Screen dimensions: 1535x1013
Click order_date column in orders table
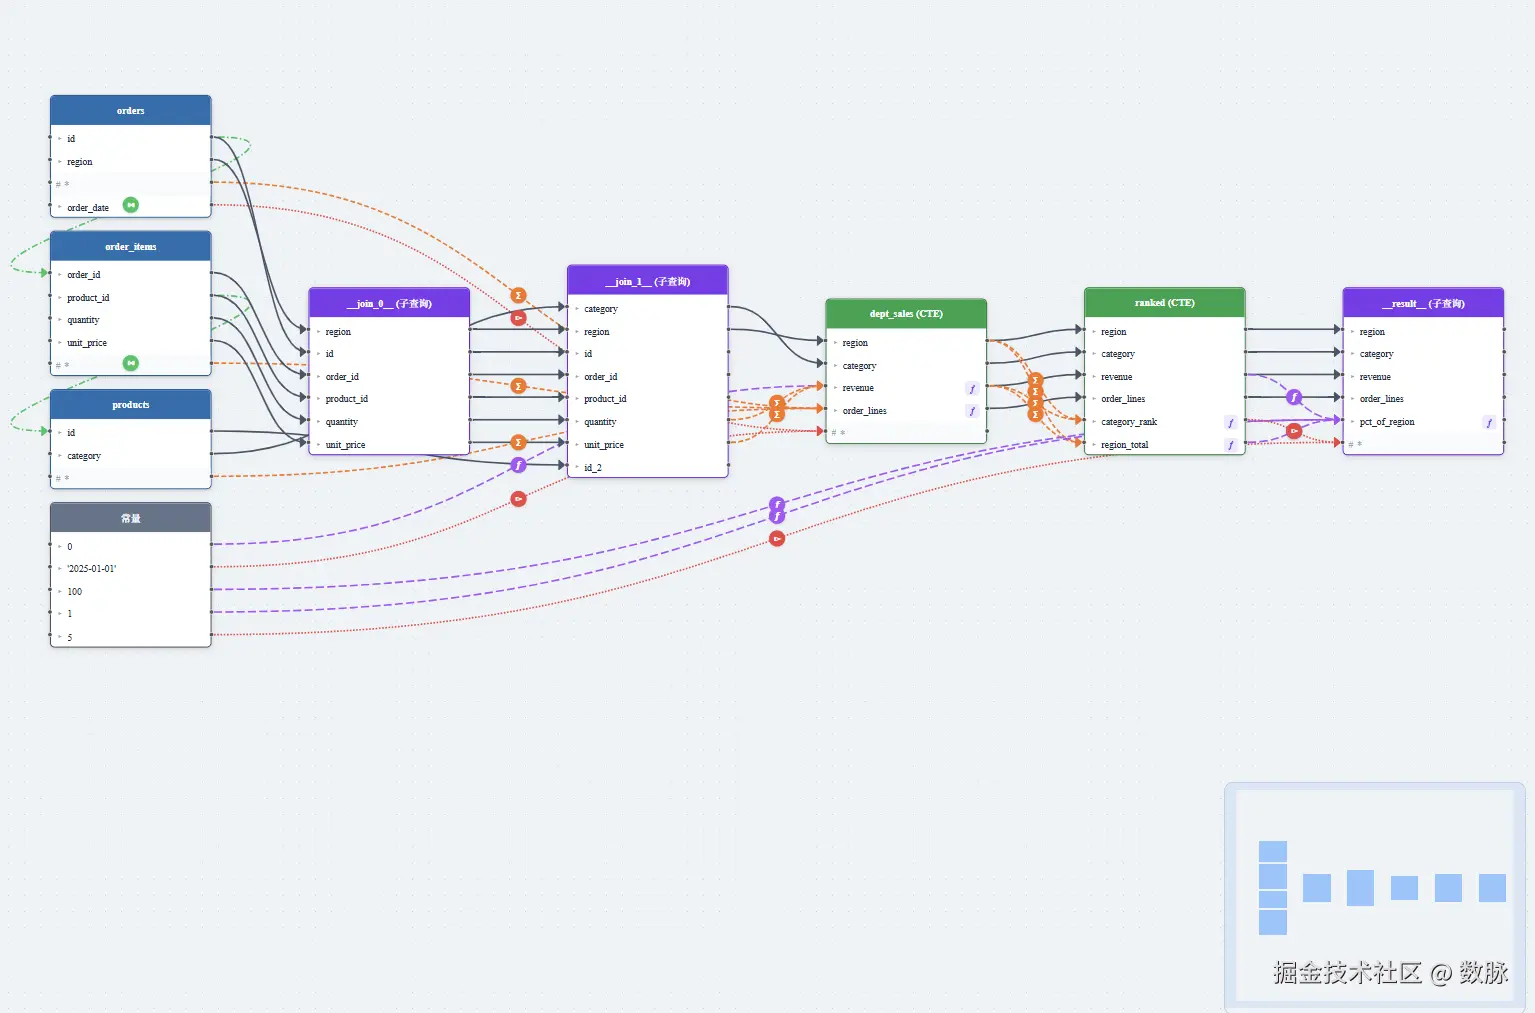pyautogui.click(x=131, y=207)
